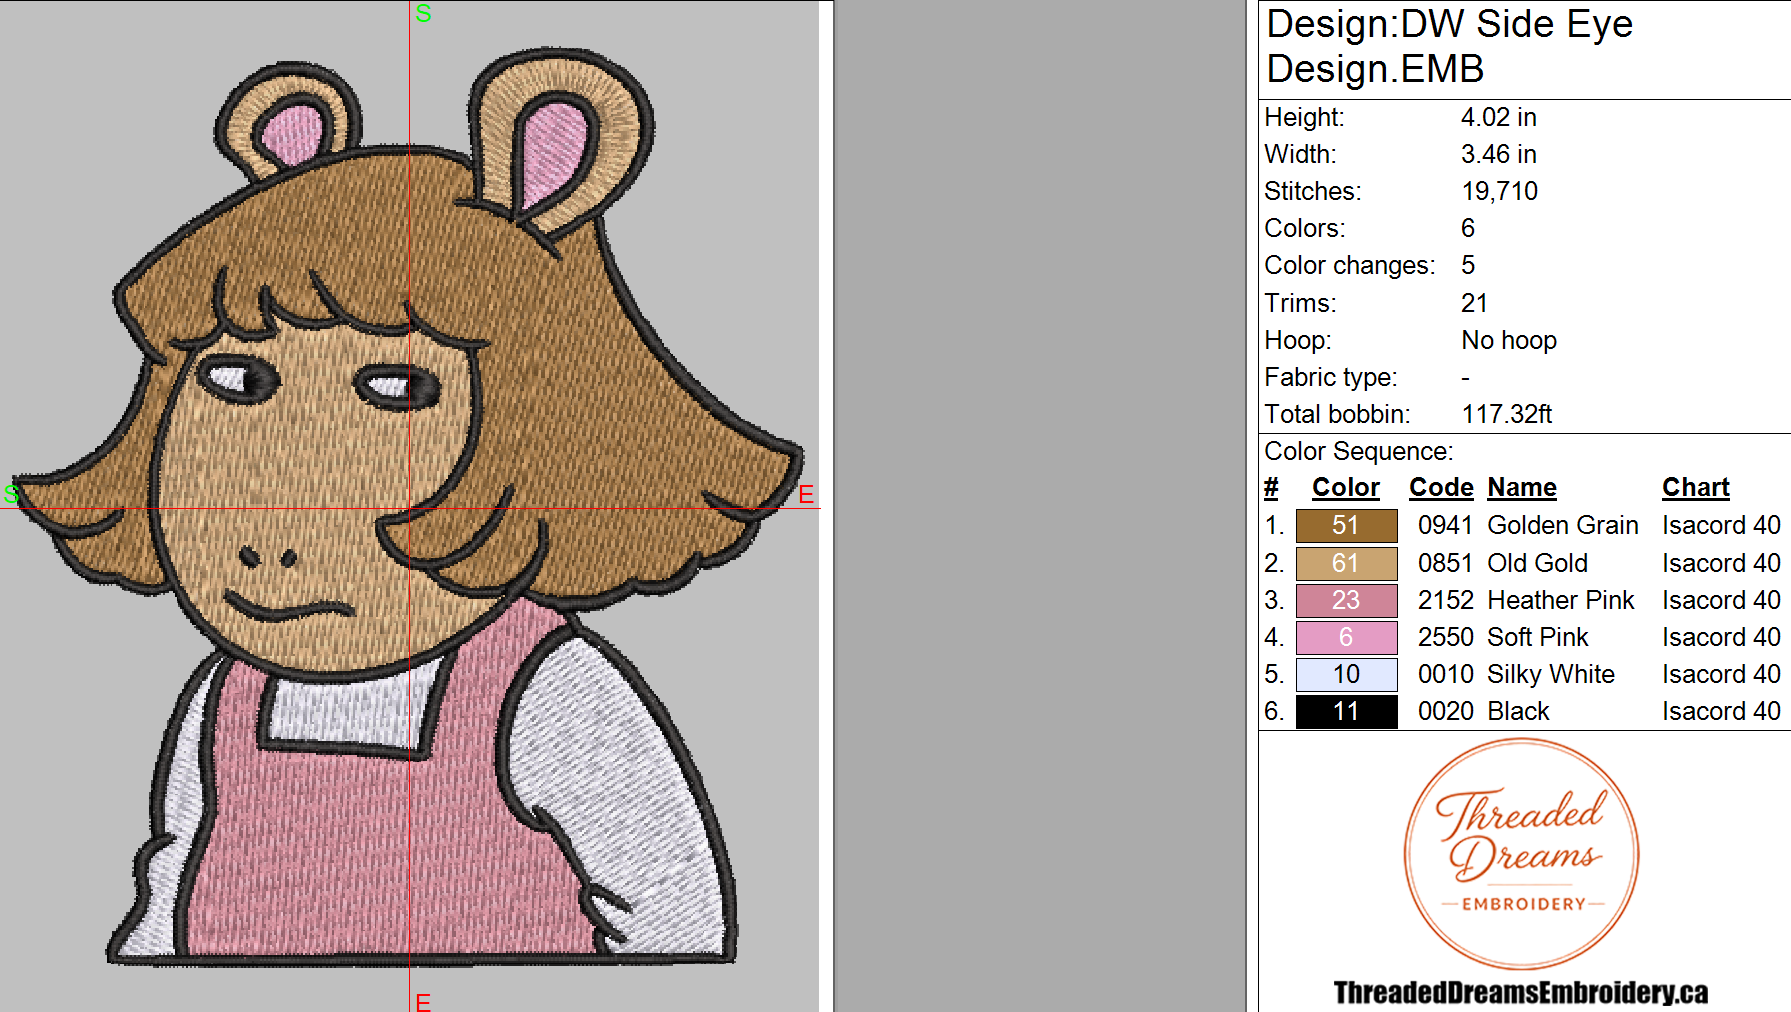The width and height of the screenshot is (1791, 1012).
Task: Click the green S marker on left edge
Action: 11,494
